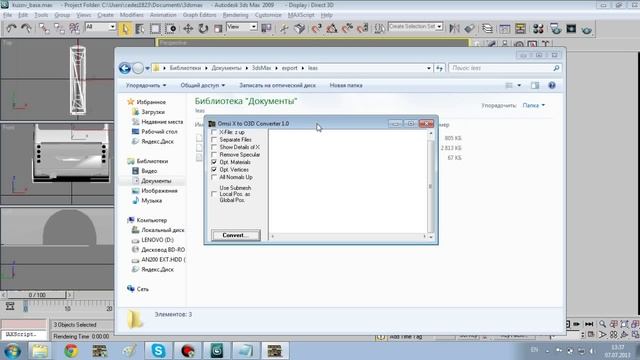Open the Material Editor icon

coord(538,28)
